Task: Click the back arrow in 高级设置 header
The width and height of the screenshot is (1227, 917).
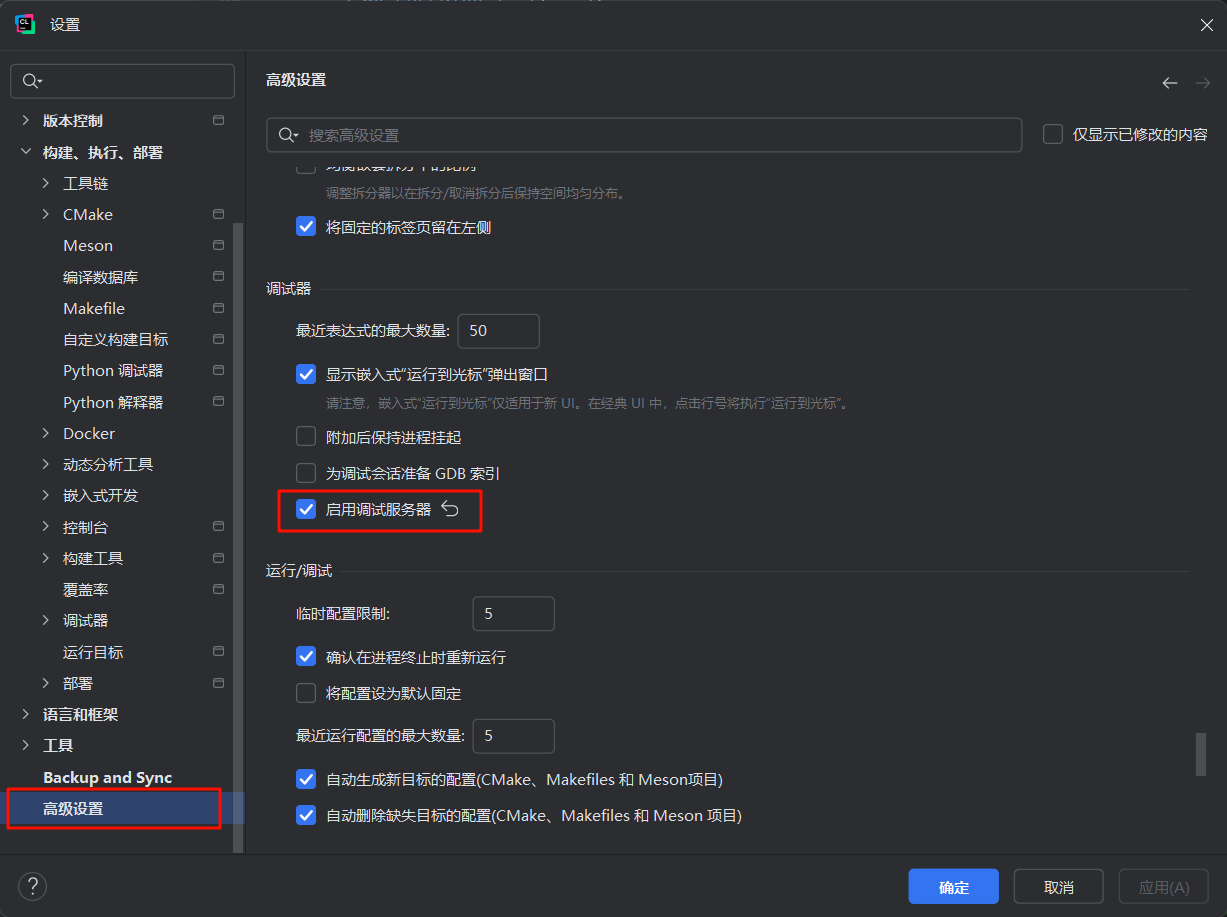Action: click(x=1170, y=83)
